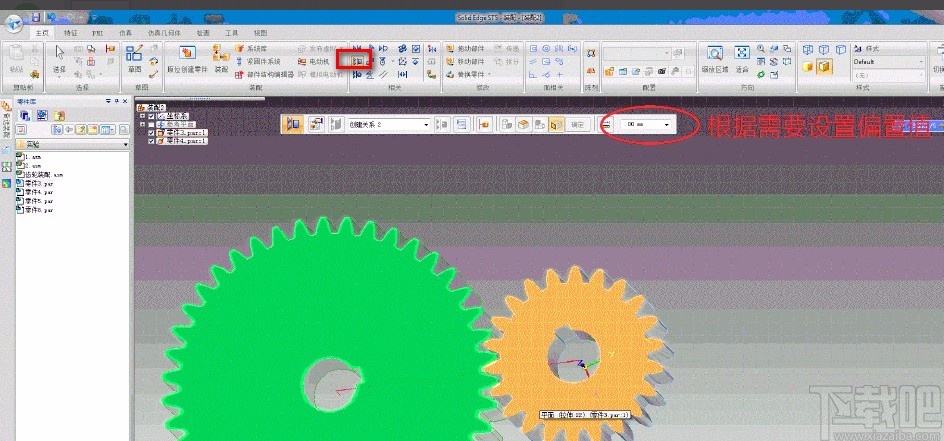Screen dimensions: 944x441
Task: Switch to 视图 ribbon tab
Action: (x=260, y=33)
